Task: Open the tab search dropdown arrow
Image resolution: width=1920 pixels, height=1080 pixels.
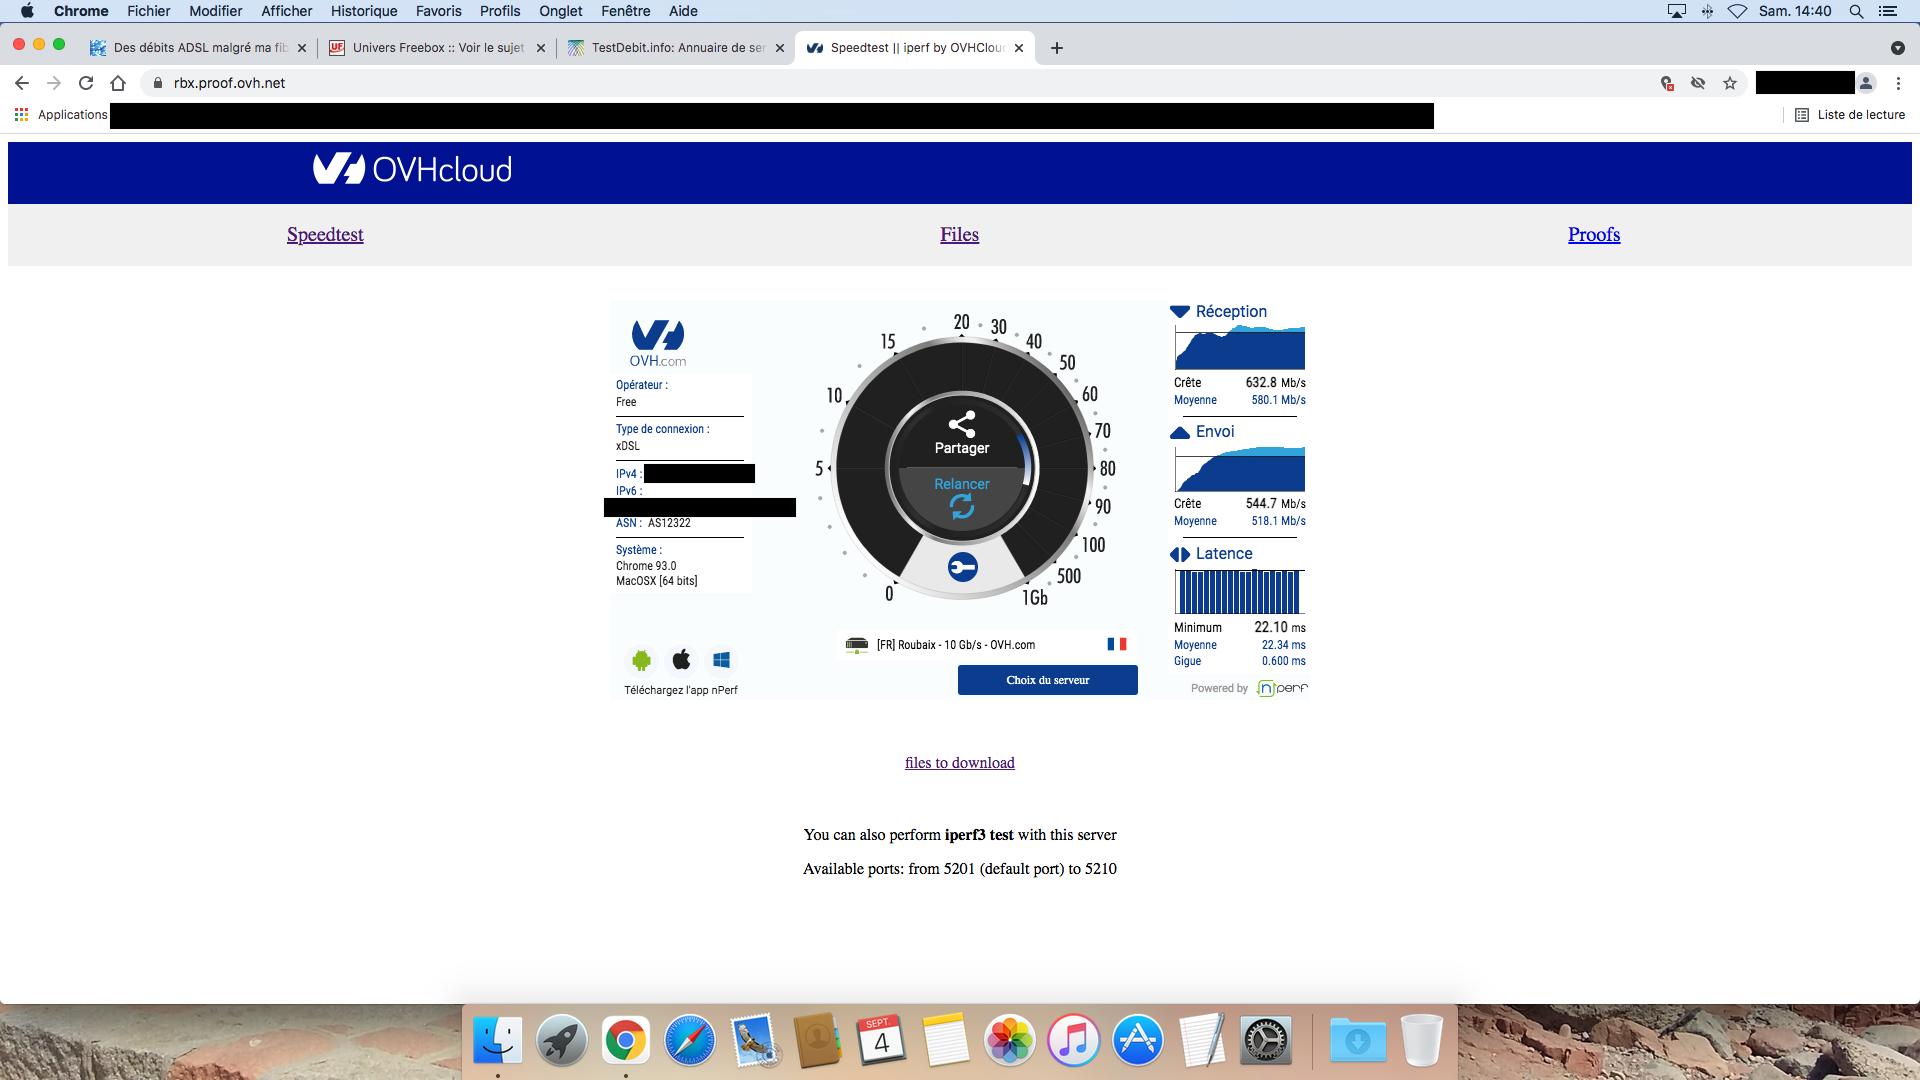Action: 1897,48
